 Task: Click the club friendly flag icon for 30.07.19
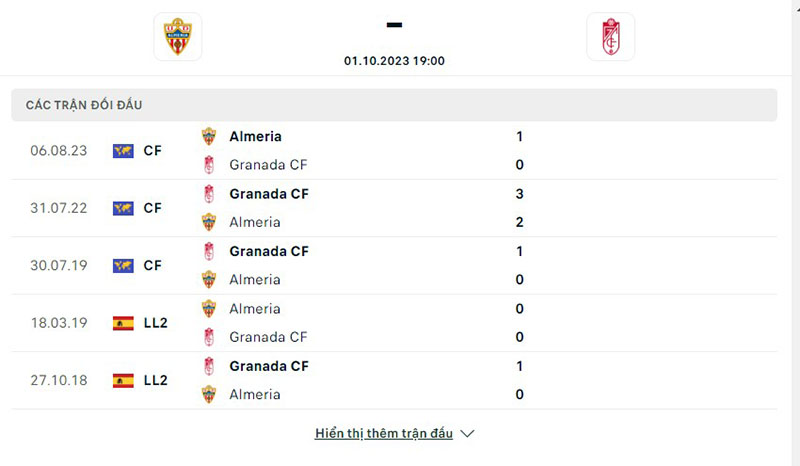pos(123,266)
